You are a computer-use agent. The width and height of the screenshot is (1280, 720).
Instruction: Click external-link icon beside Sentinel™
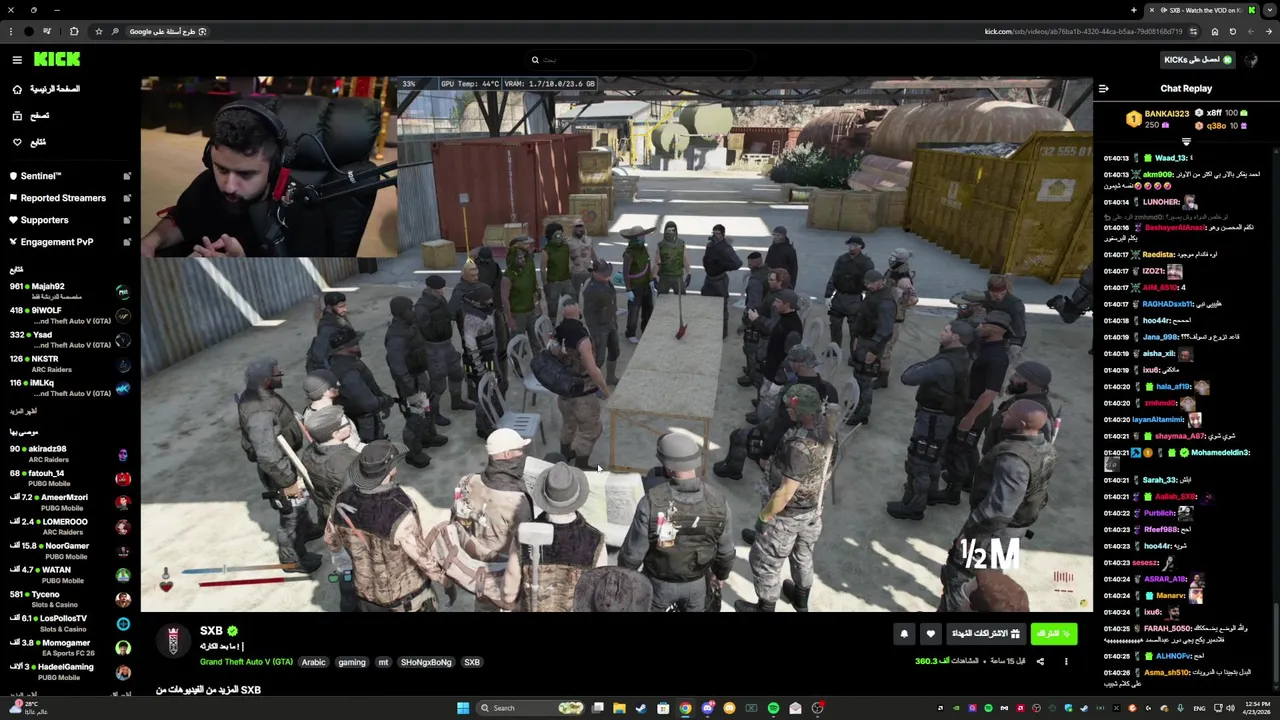pyautogui.click(x=127, y=176)
